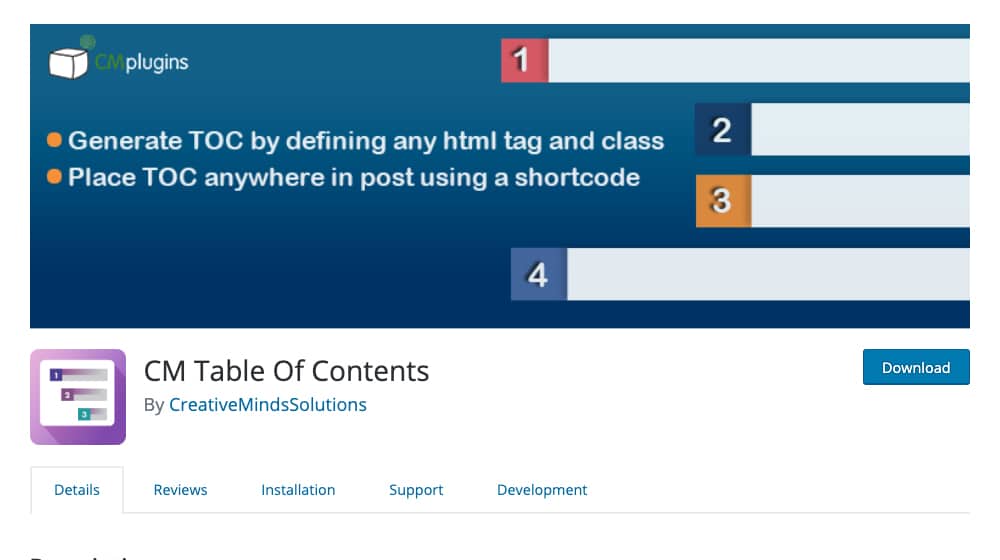Click the light bar next to number 4
1000x560 pixels.
[768, 274]
